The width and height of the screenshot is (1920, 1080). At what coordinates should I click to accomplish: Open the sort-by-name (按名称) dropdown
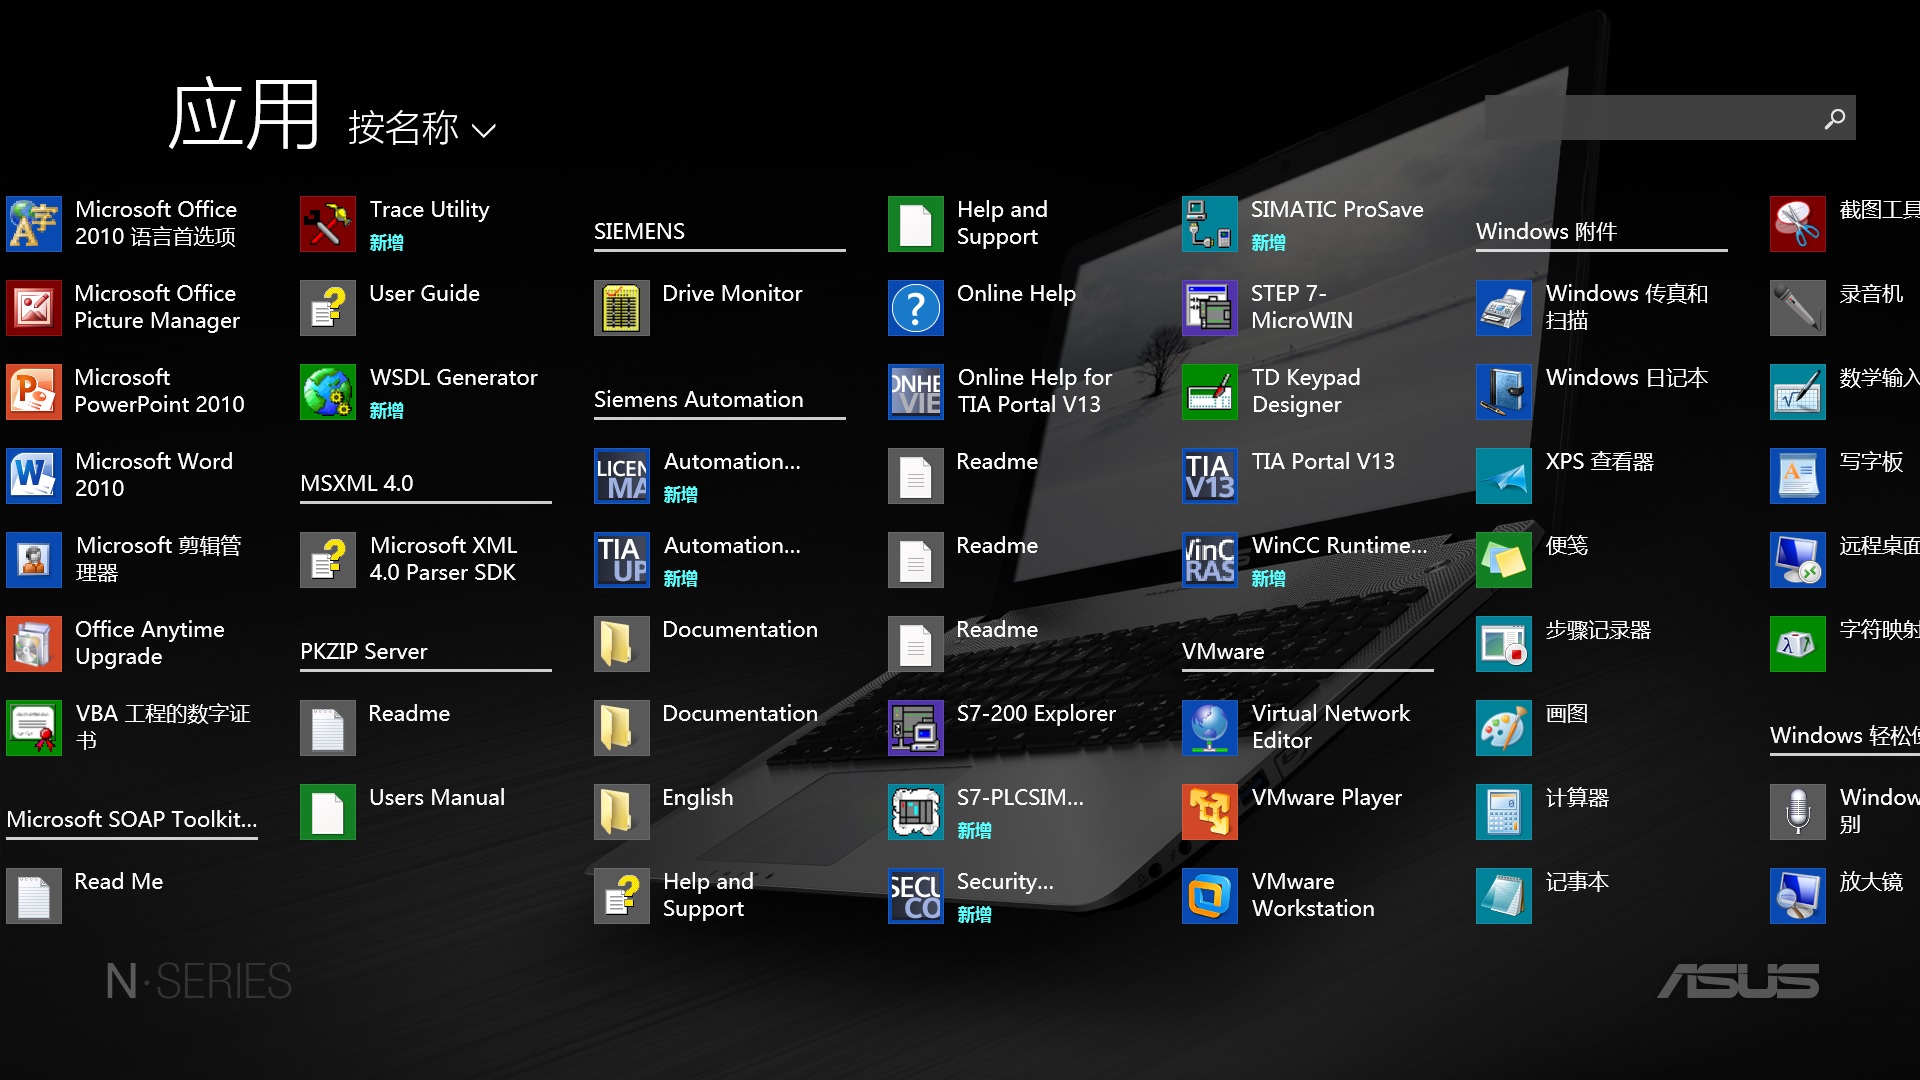(404, 128)
